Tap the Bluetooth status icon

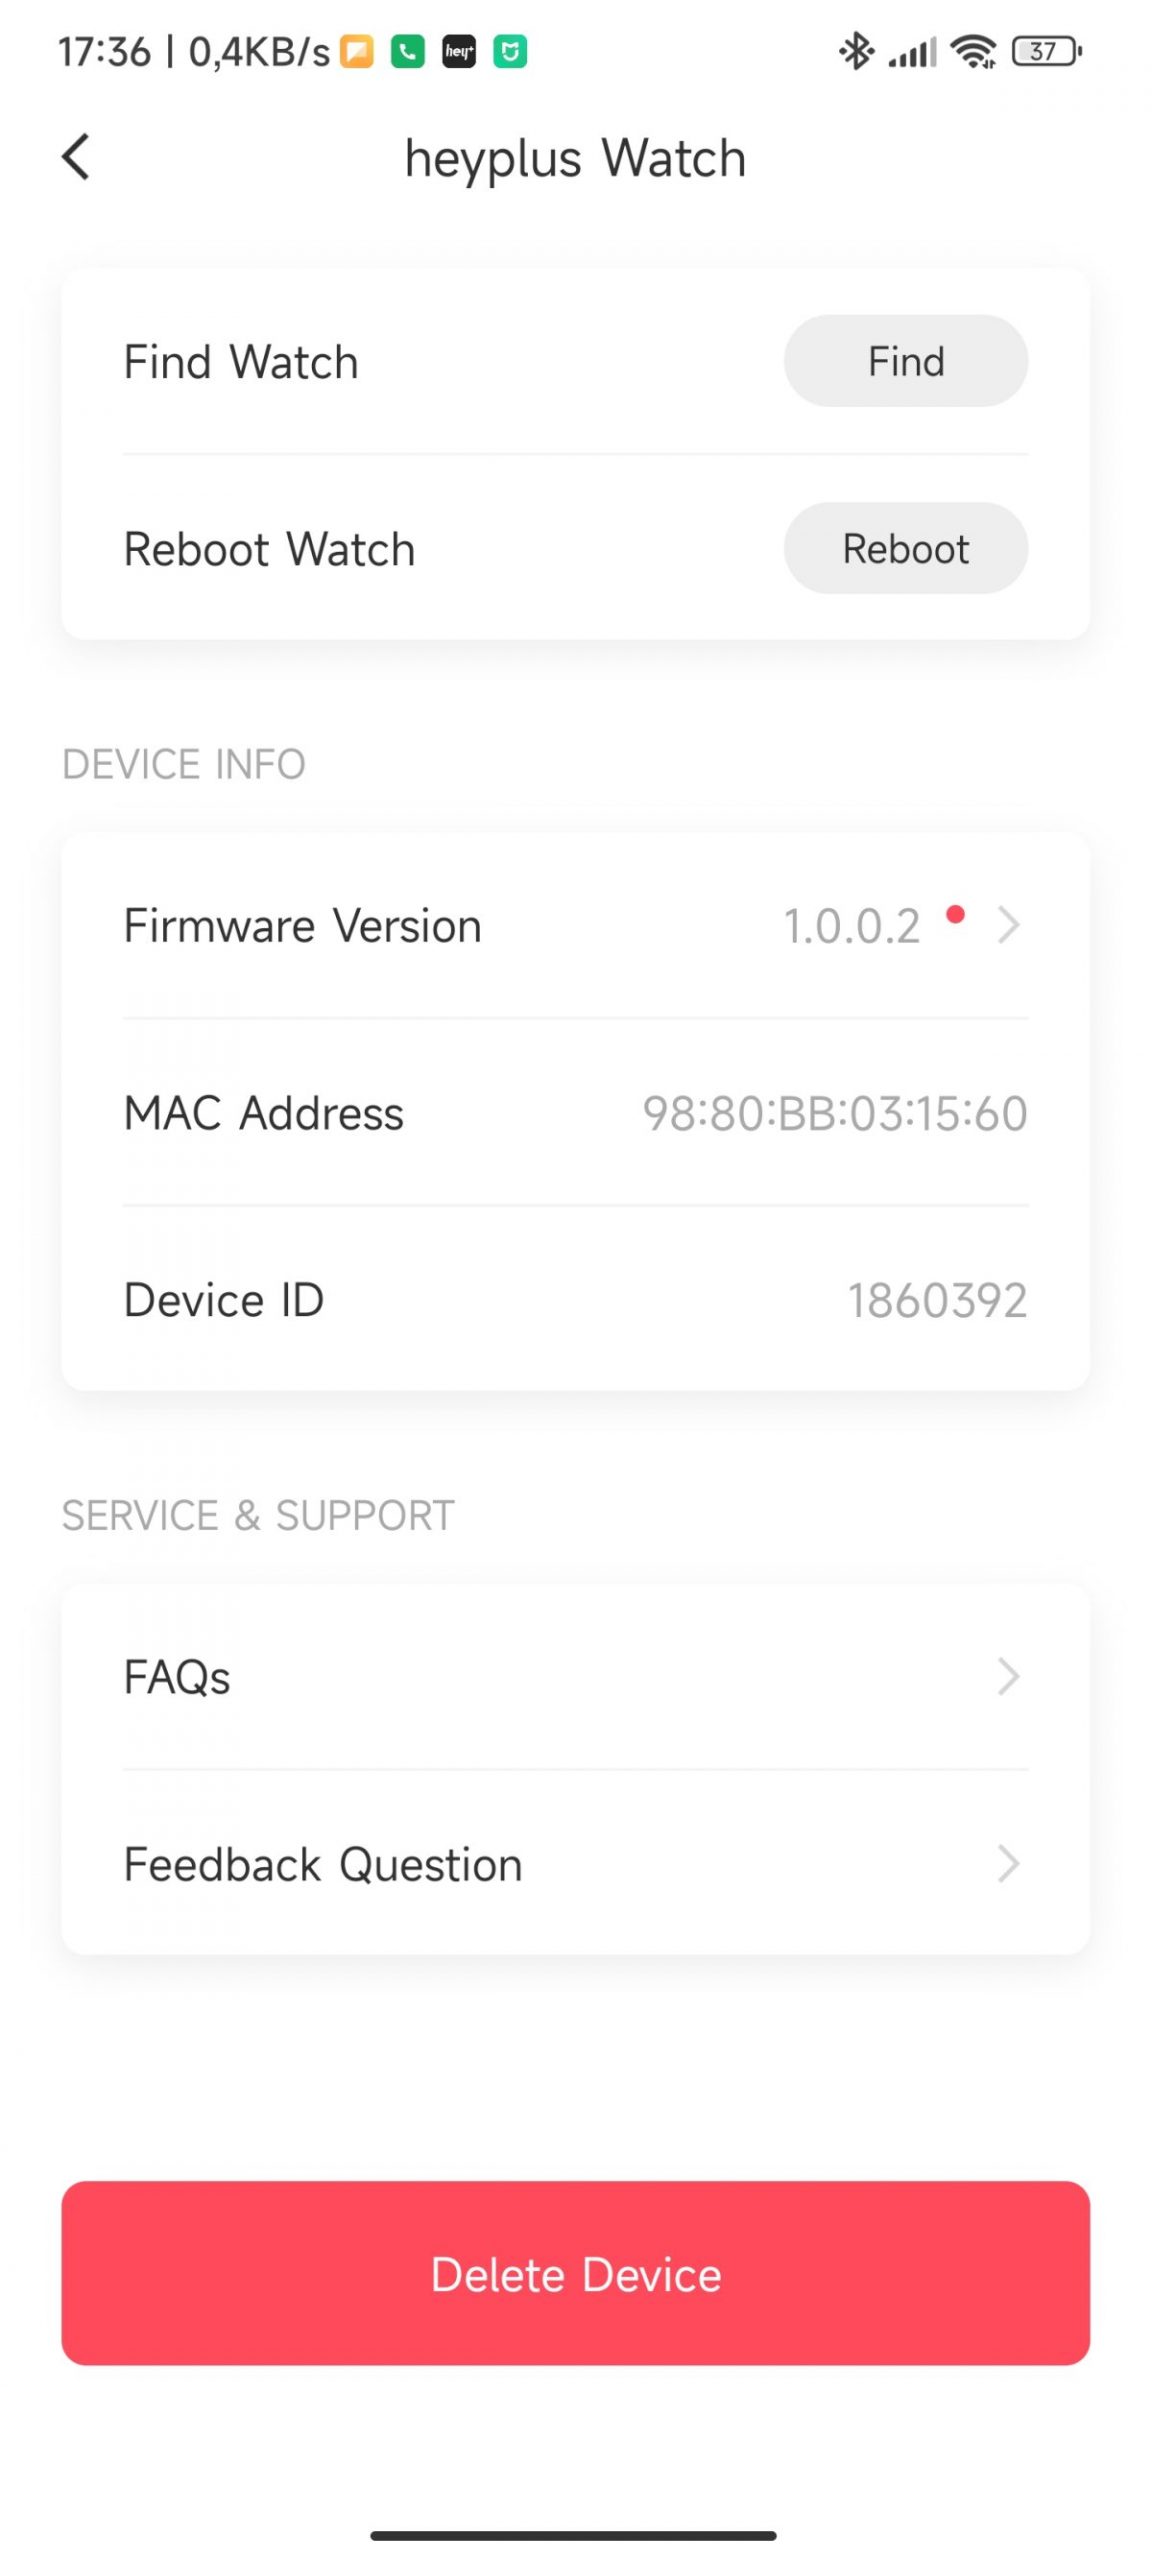tap(856, 51)
